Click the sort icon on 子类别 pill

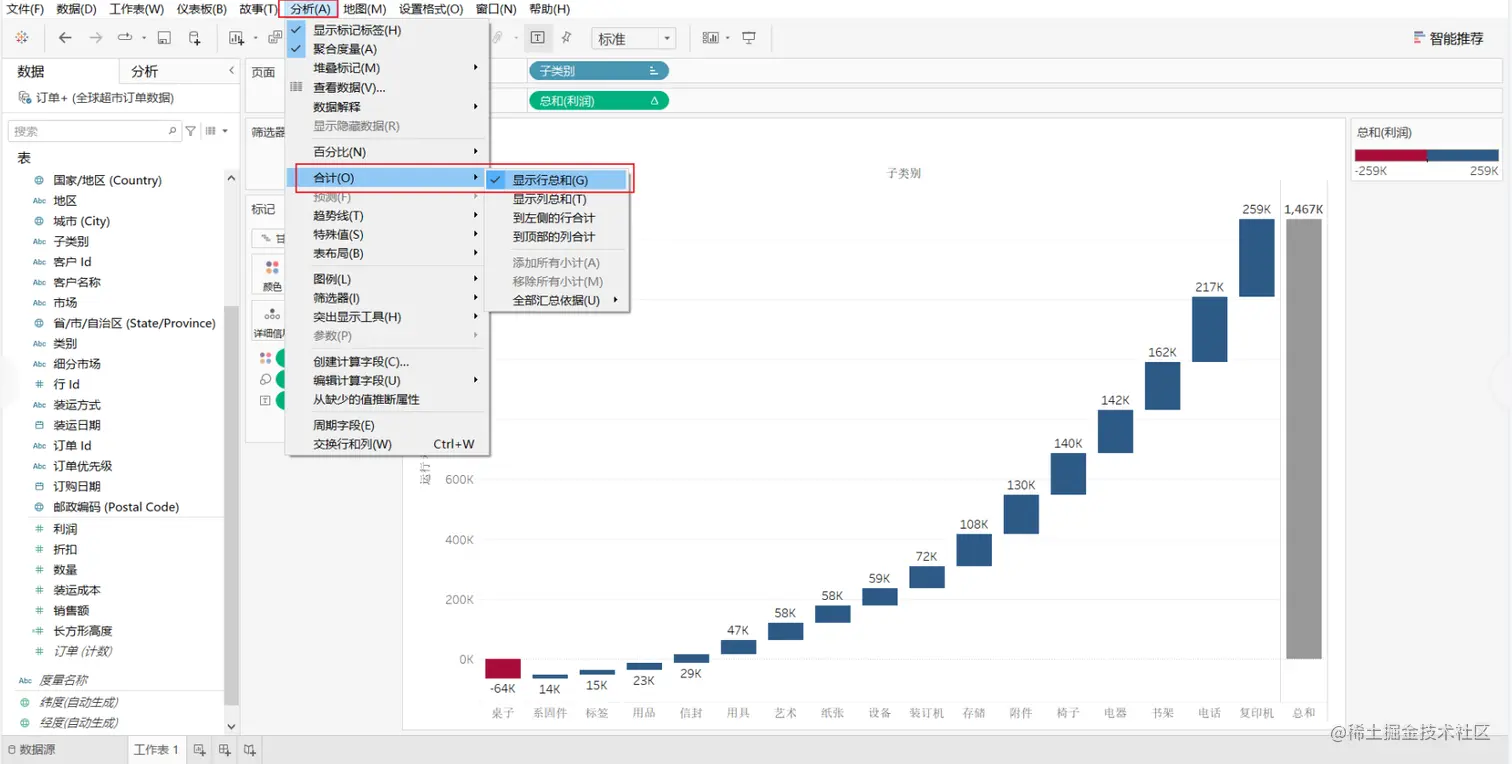pos(653,71)
